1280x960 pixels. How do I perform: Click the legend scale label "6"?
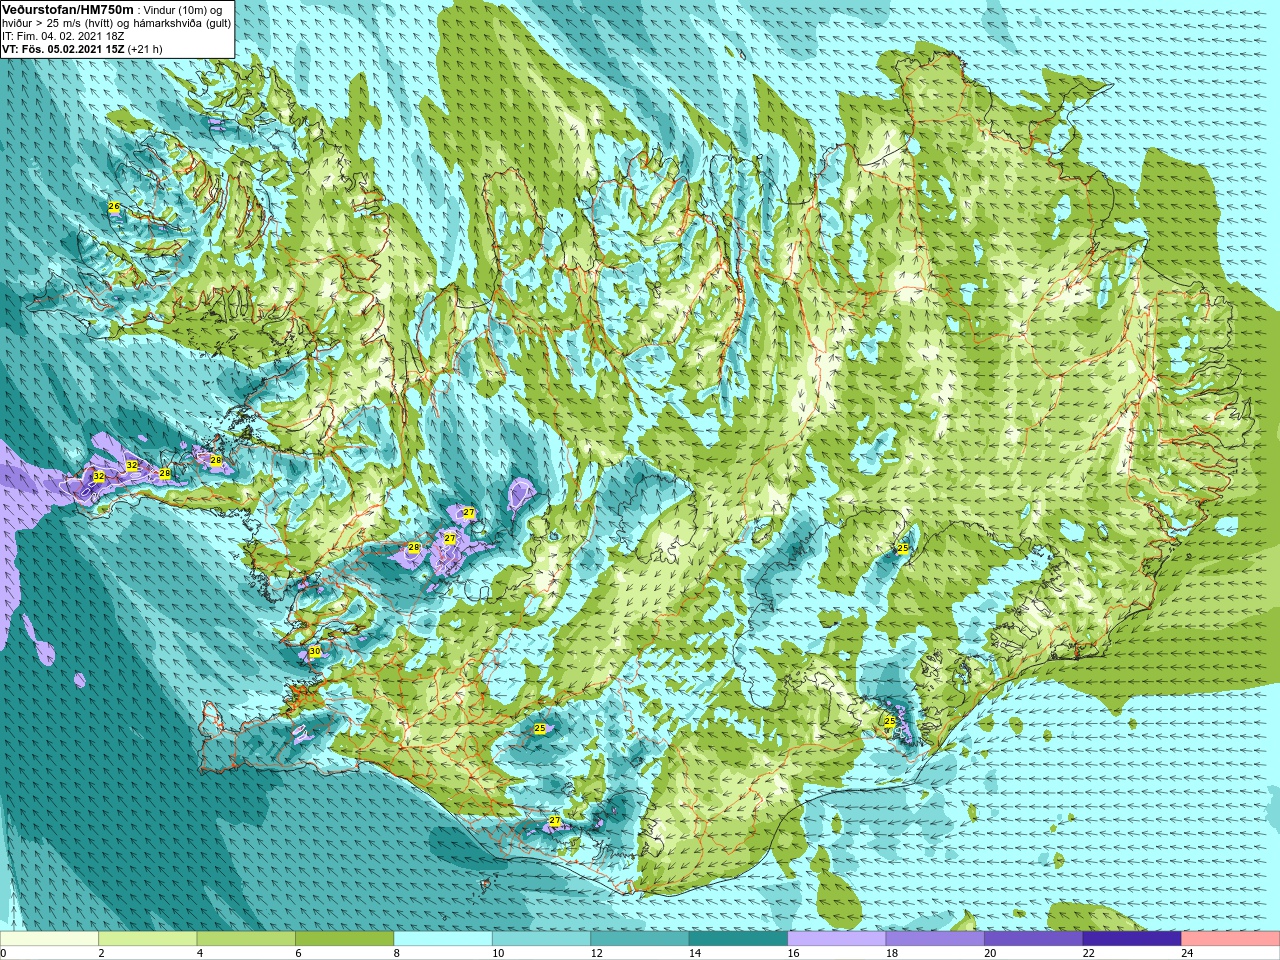(x=298, y=953)
